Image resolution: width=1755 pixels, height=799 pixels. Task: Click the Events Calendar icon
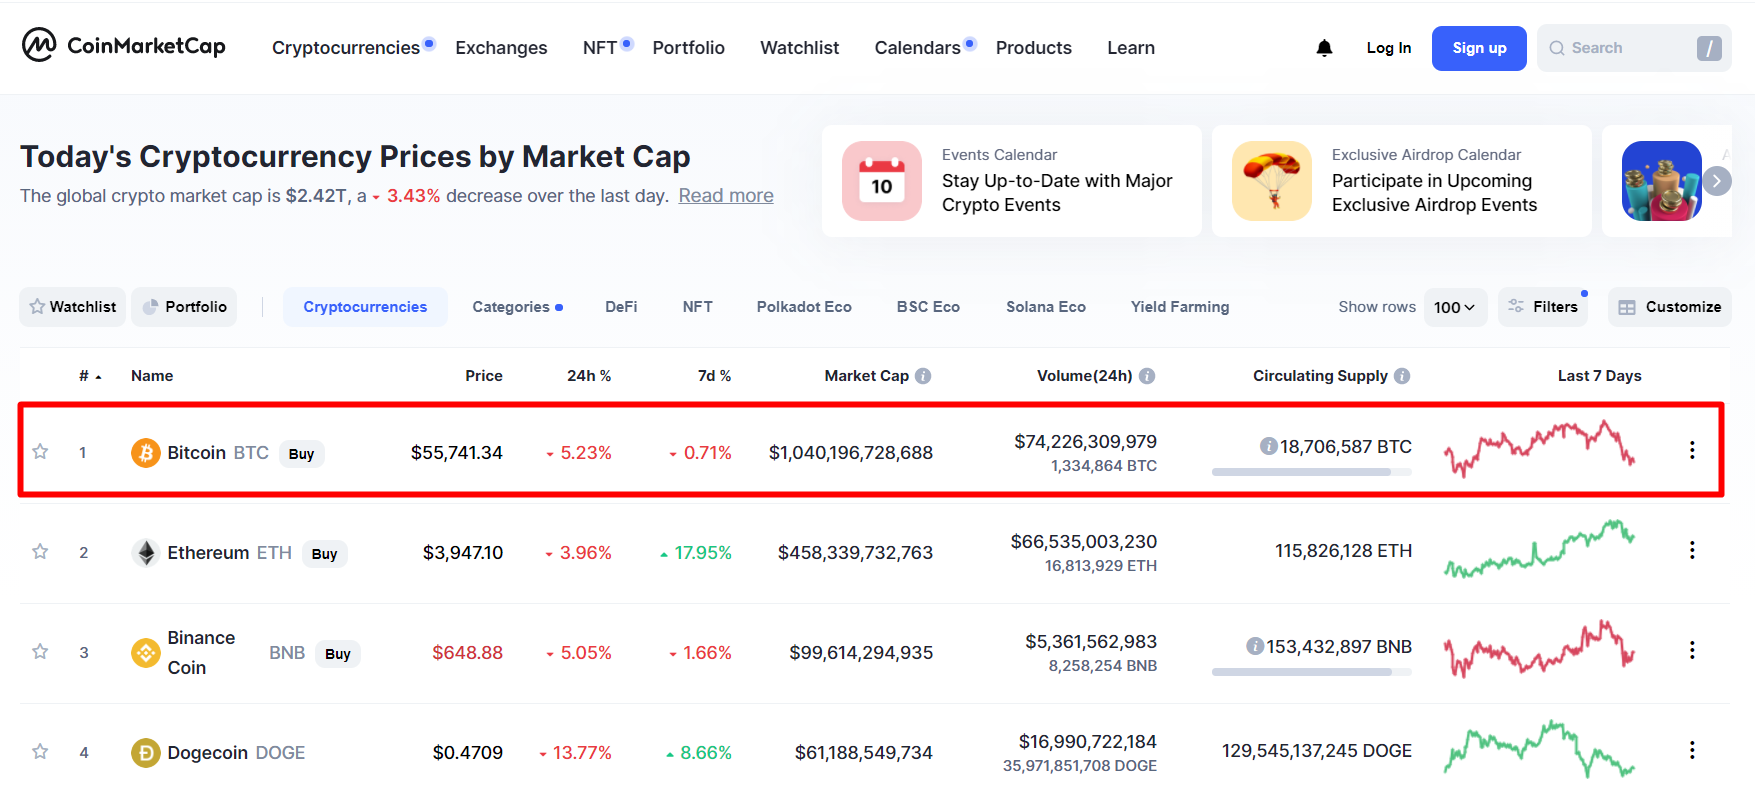point(882,181)
